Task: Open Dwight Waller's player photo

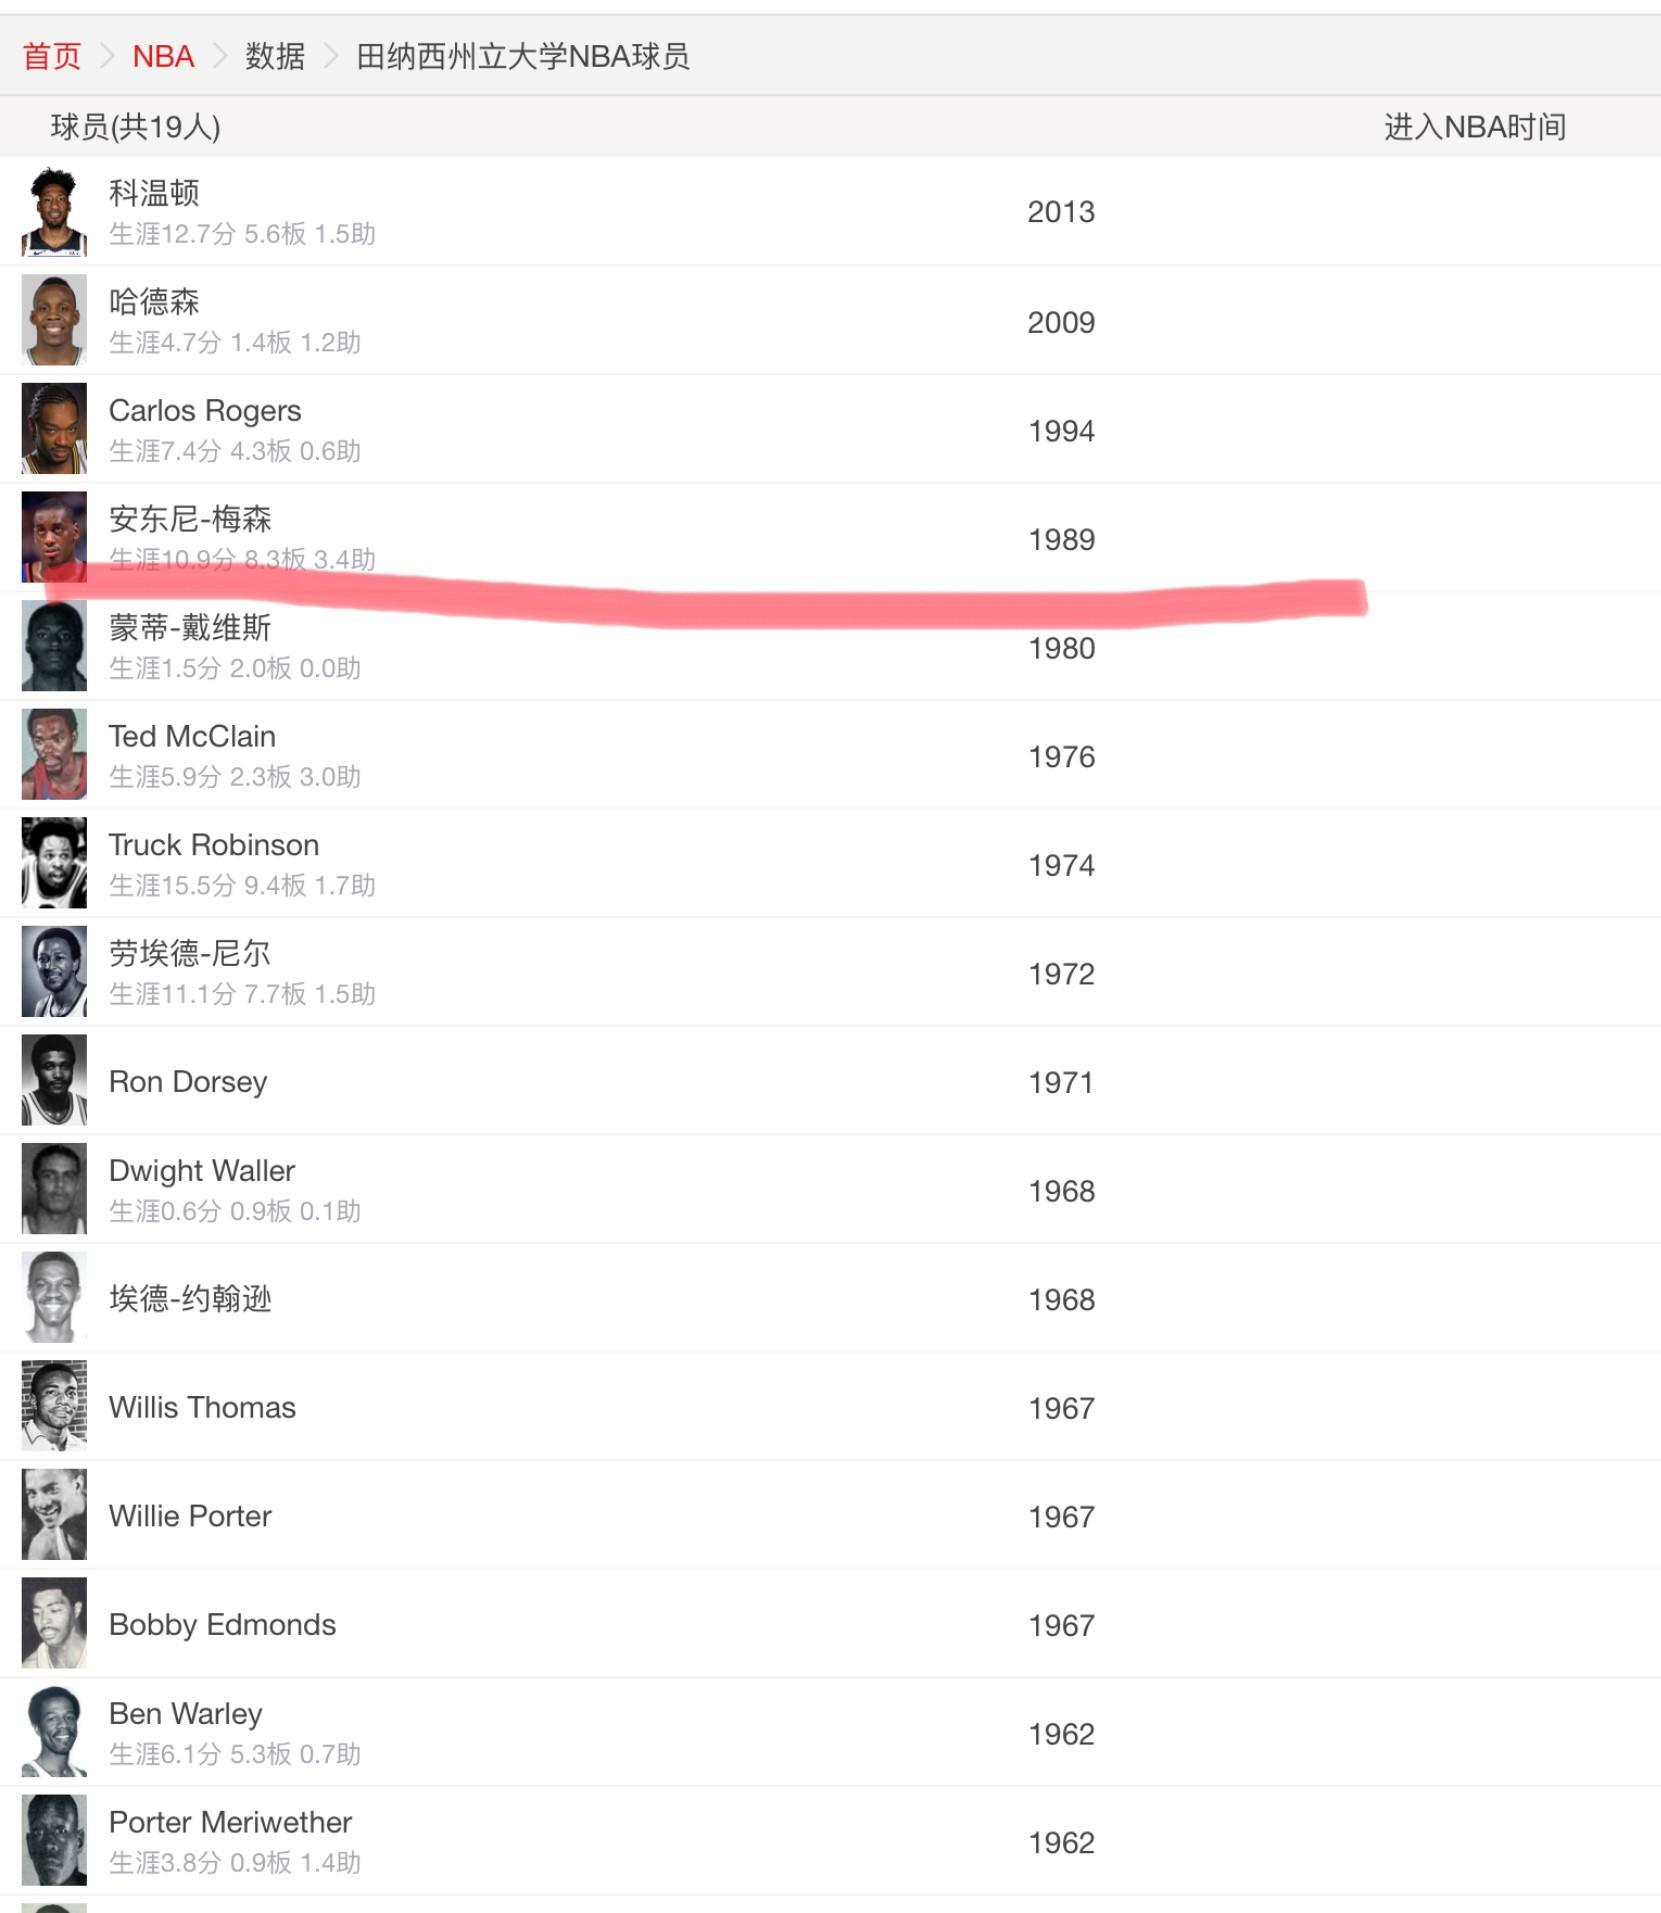Action: click(x=54, y=1189)
